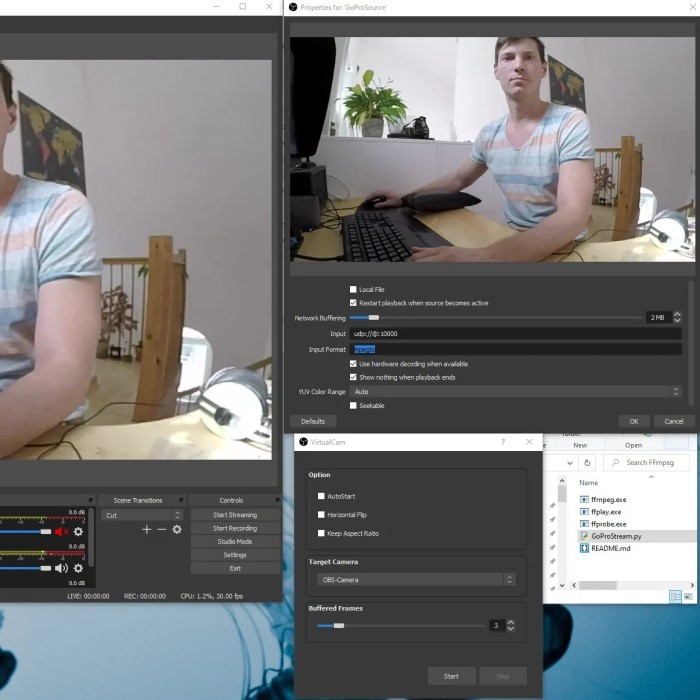The height and width of the screenshot is (700, 700).
Task: Decrease Buffered Frames with the down arrow
Action: (511, 628)
